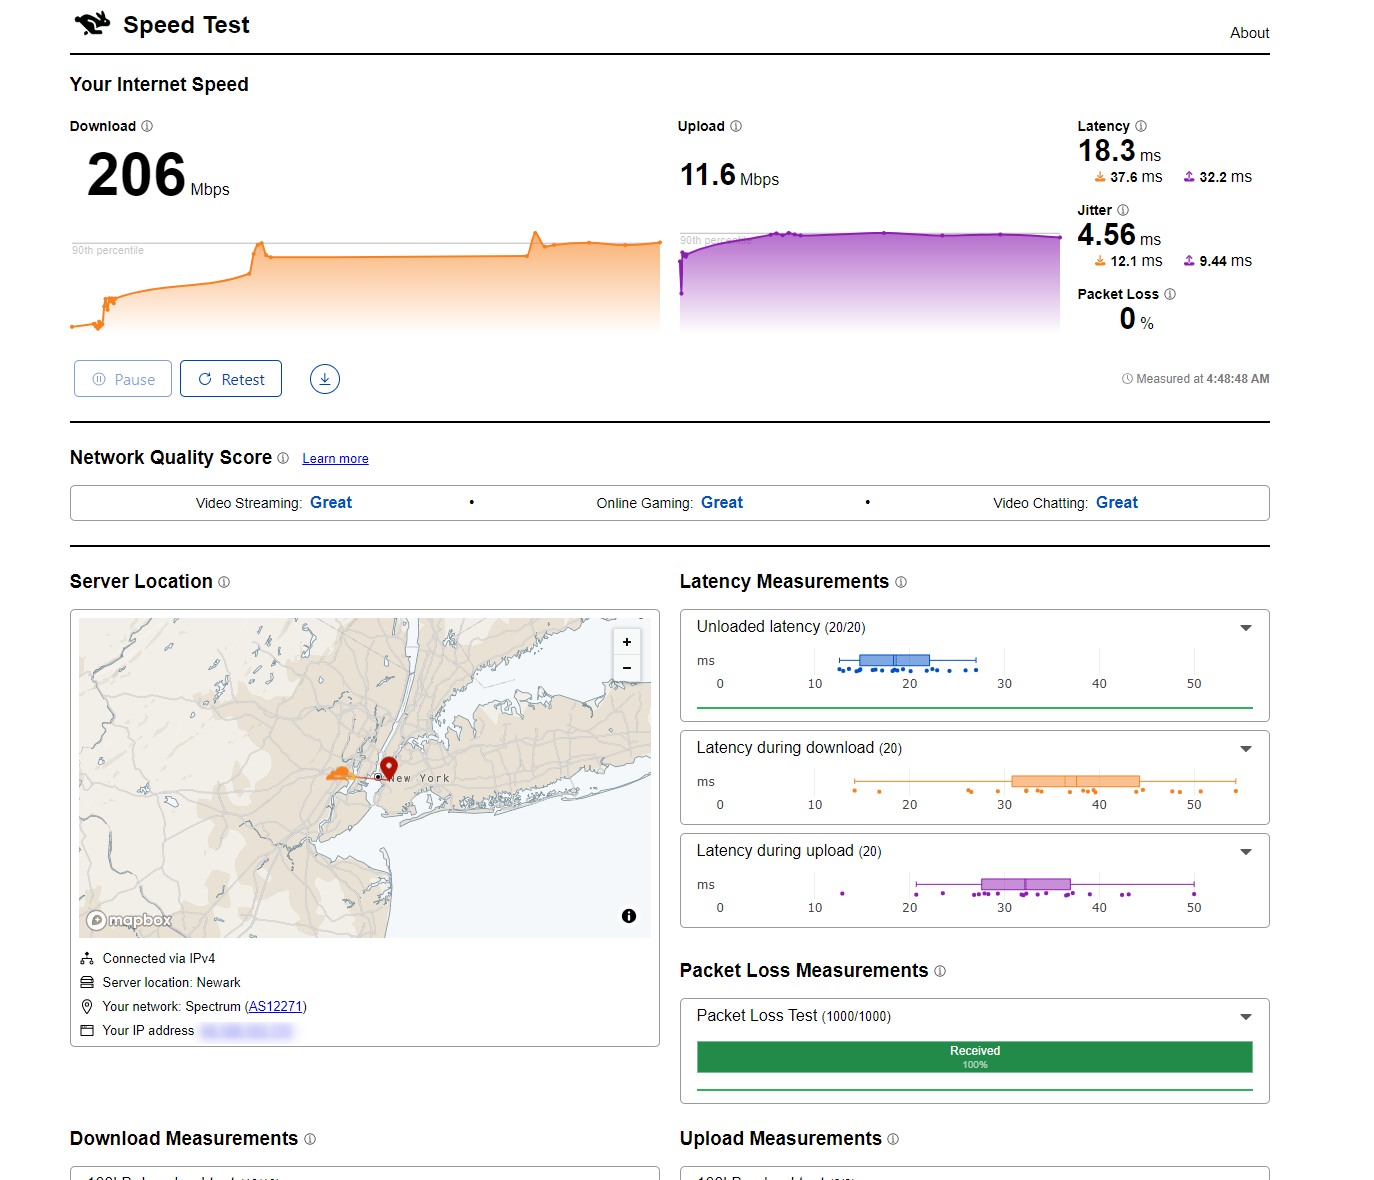The height and width of the screenshot is (1180, 1374).
Task: Zoom in on the server map
Action: pos(627,642)
